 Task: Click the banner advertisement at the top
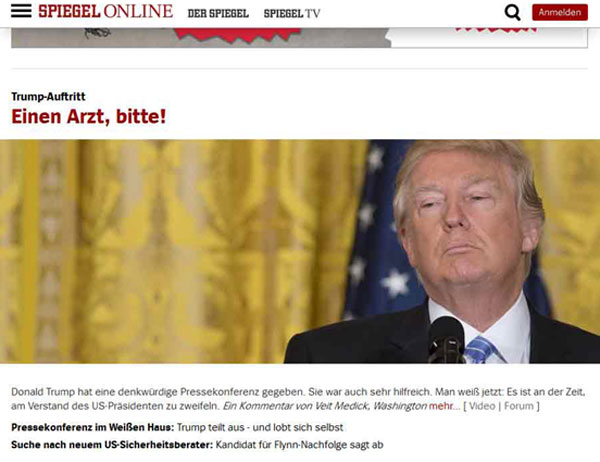tap(299, 38)
